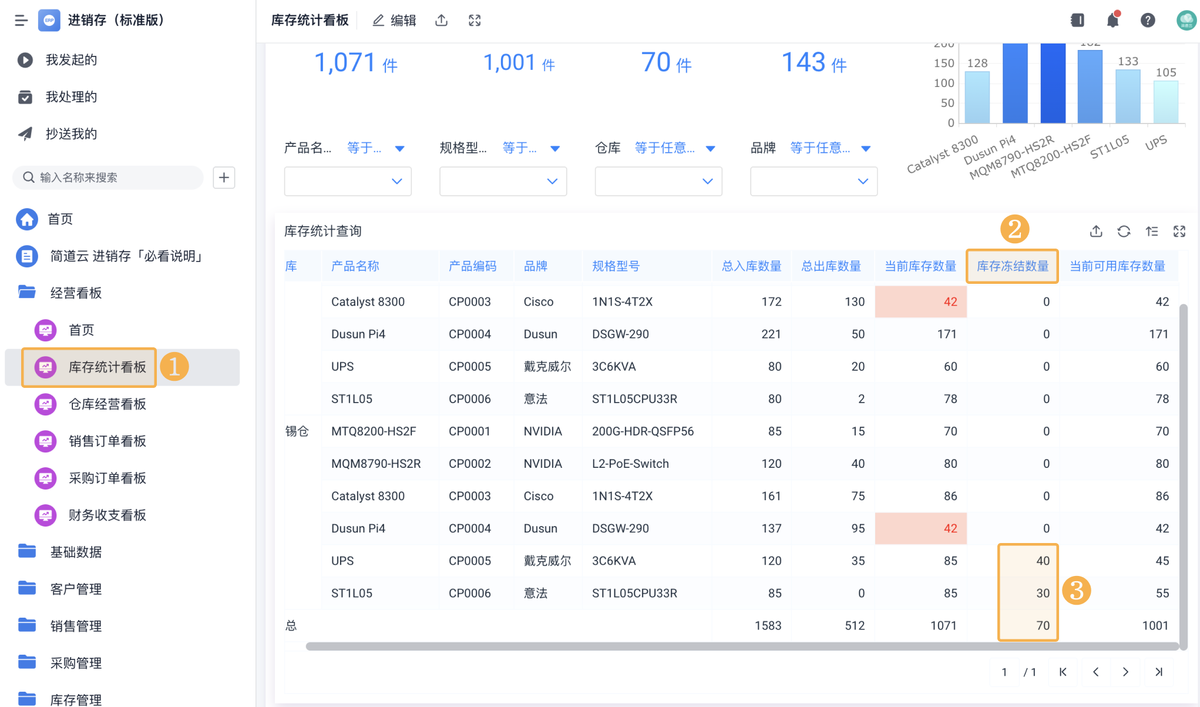This screenshot has height=707, width=1200.
Task: Click the 编辑 button in the top bar
Action: click(394, 20)
